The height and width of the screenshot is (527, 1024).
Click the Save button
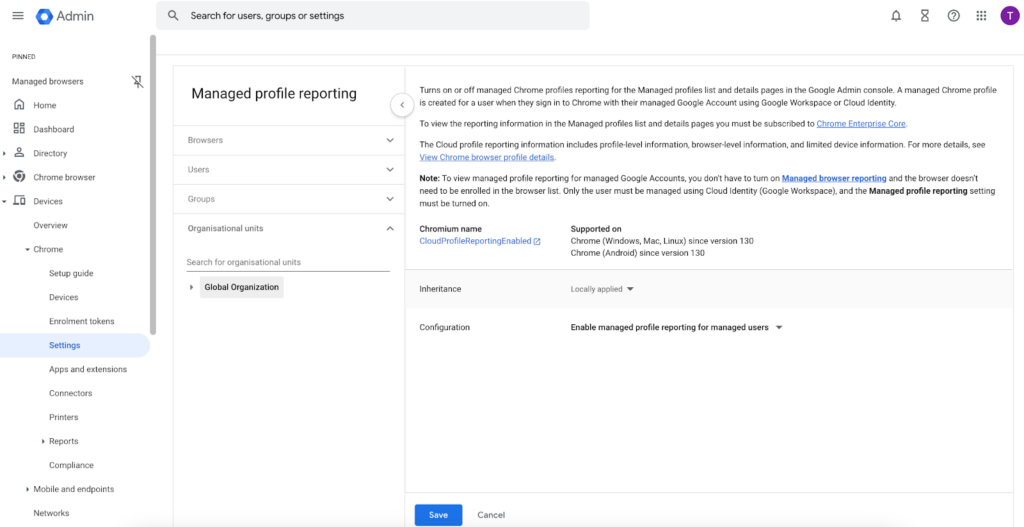click(x=438, y=514)
